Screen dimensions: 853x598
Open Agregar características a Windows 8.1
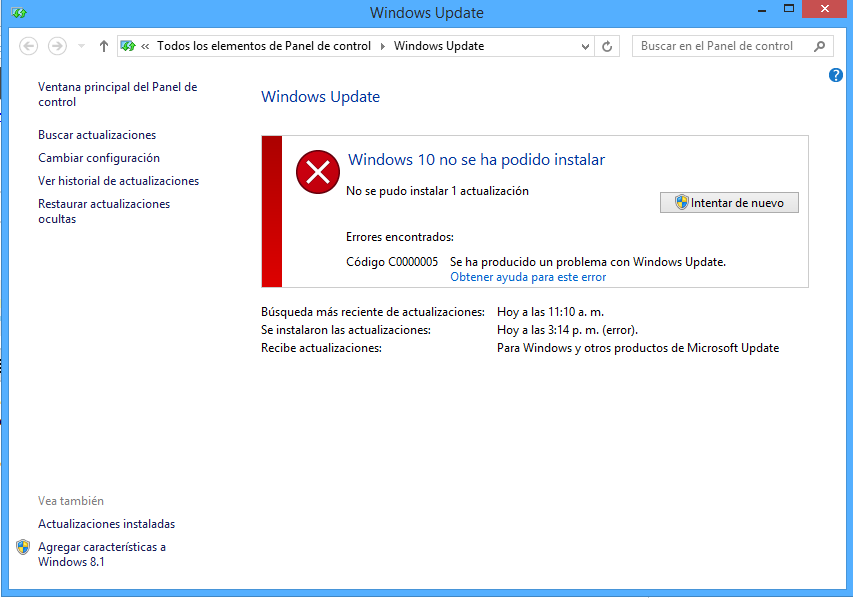tap(102, 554)
